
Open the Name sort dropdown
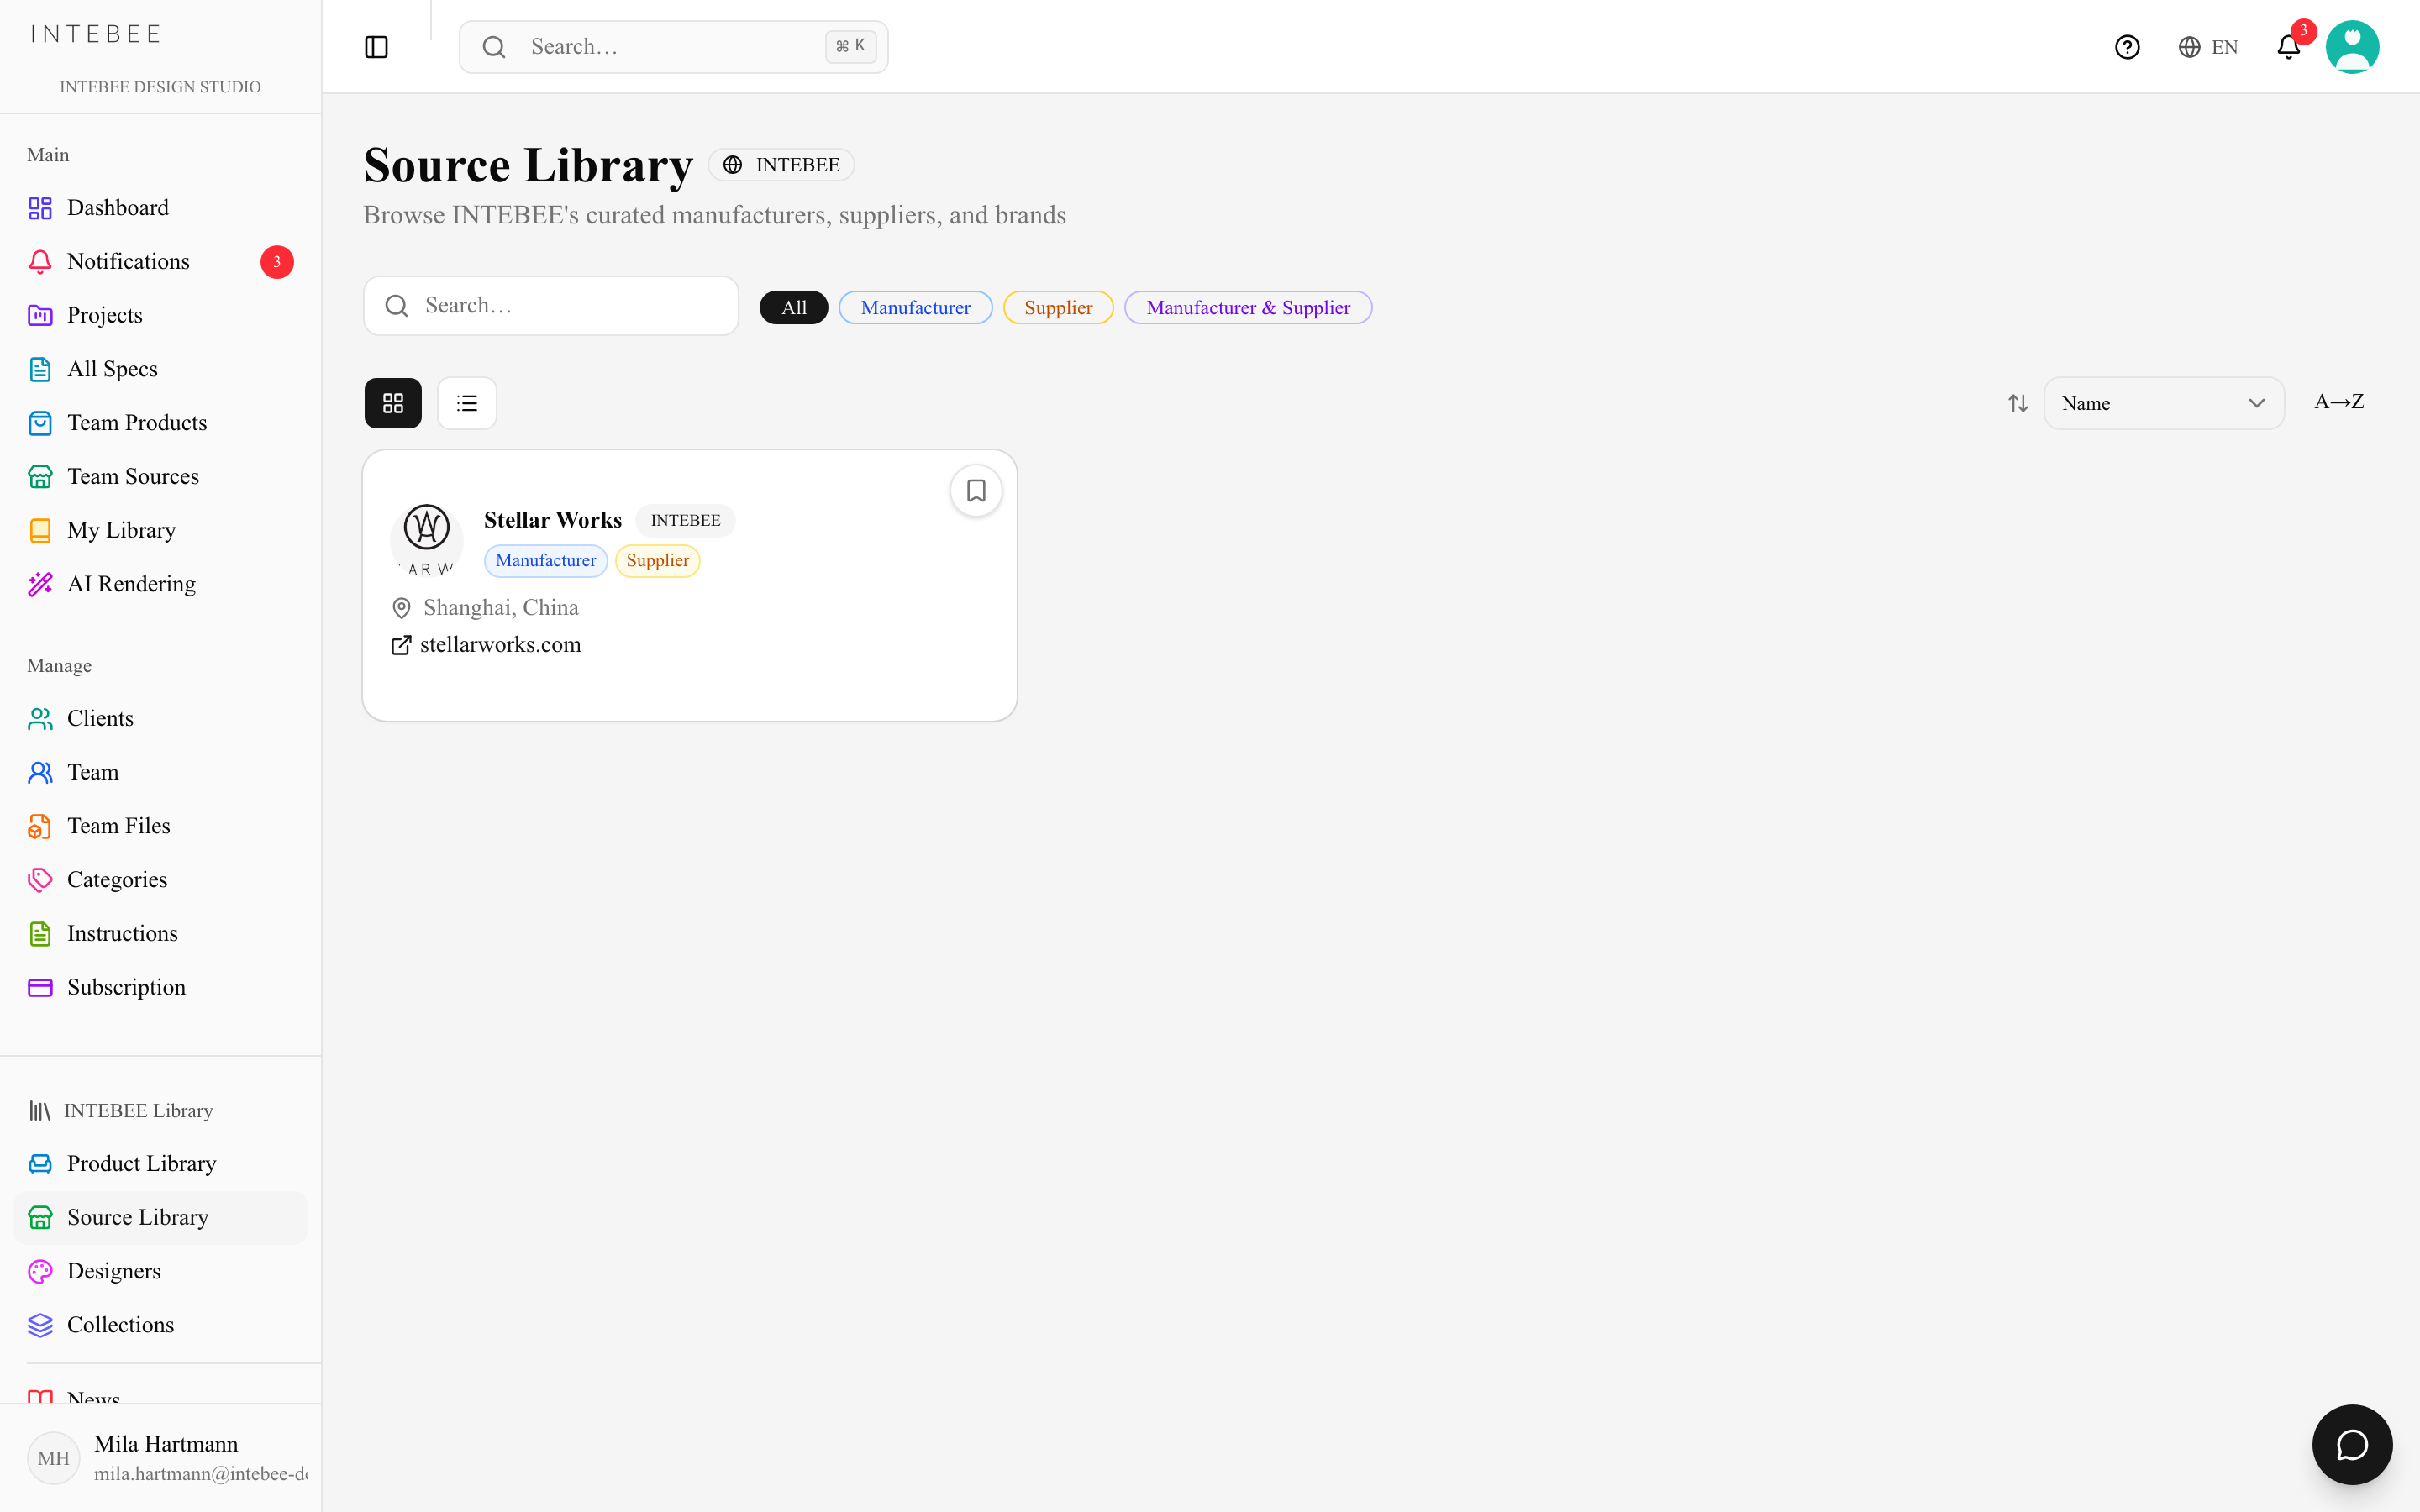tap(2164, 403)
